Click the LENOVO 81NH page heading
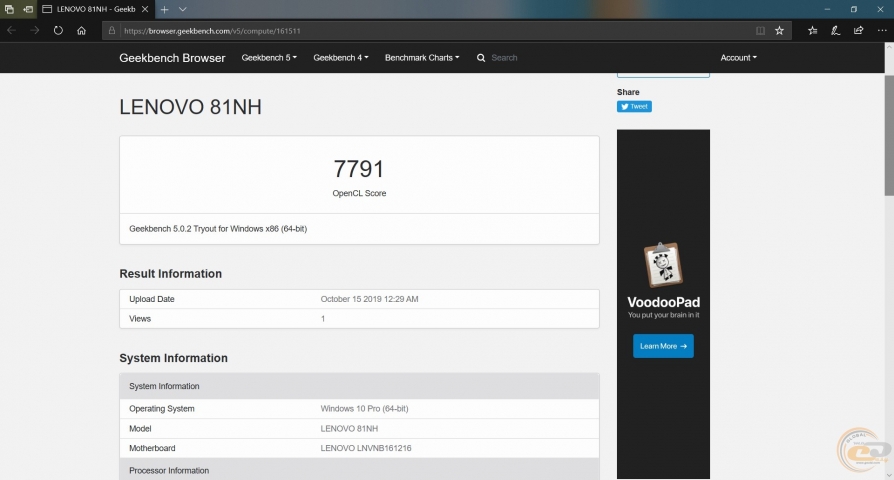 click(x=190, y=107)
